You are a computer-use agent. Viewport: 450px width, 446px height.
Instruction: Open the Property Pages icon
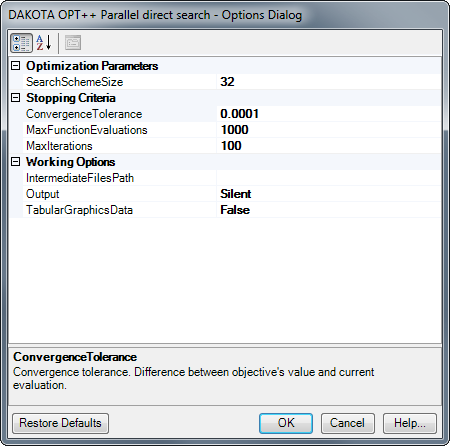click(73, 43)
